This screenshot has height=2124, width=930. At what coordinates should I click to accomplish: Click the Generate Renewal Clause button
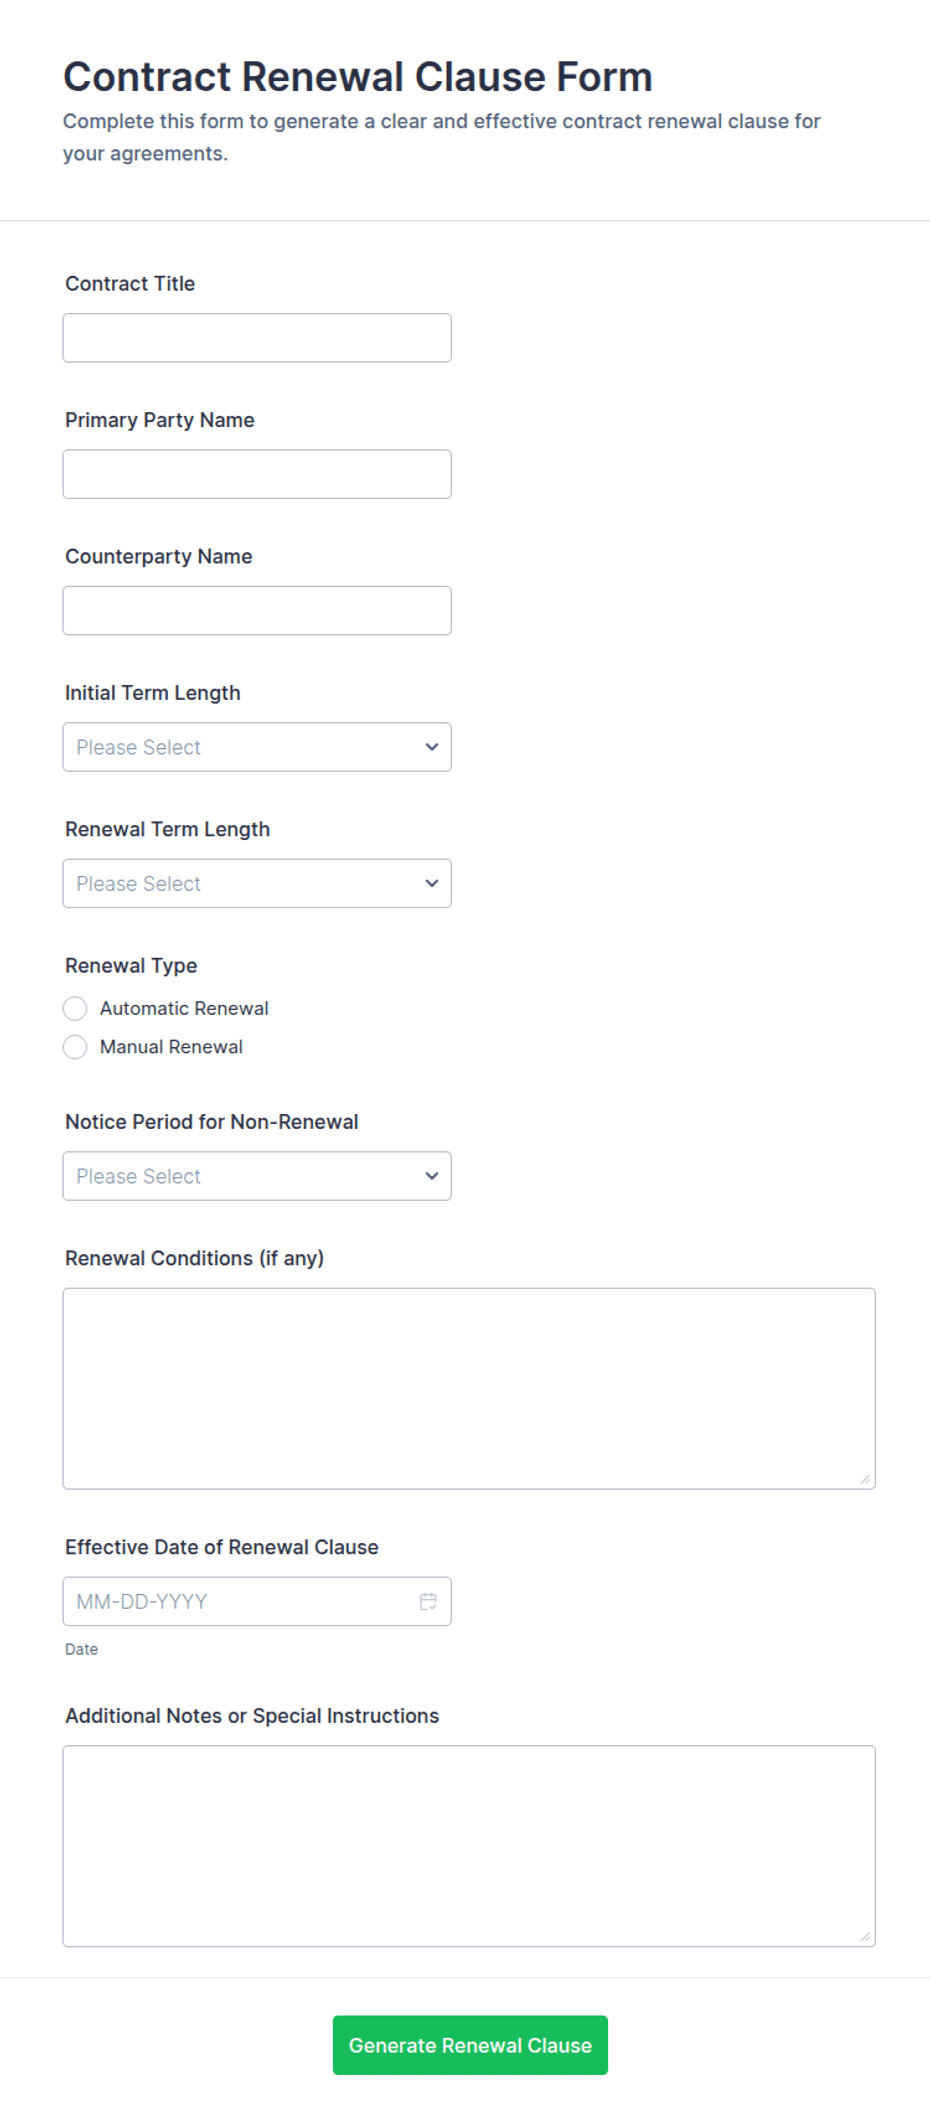(470, 2045)
